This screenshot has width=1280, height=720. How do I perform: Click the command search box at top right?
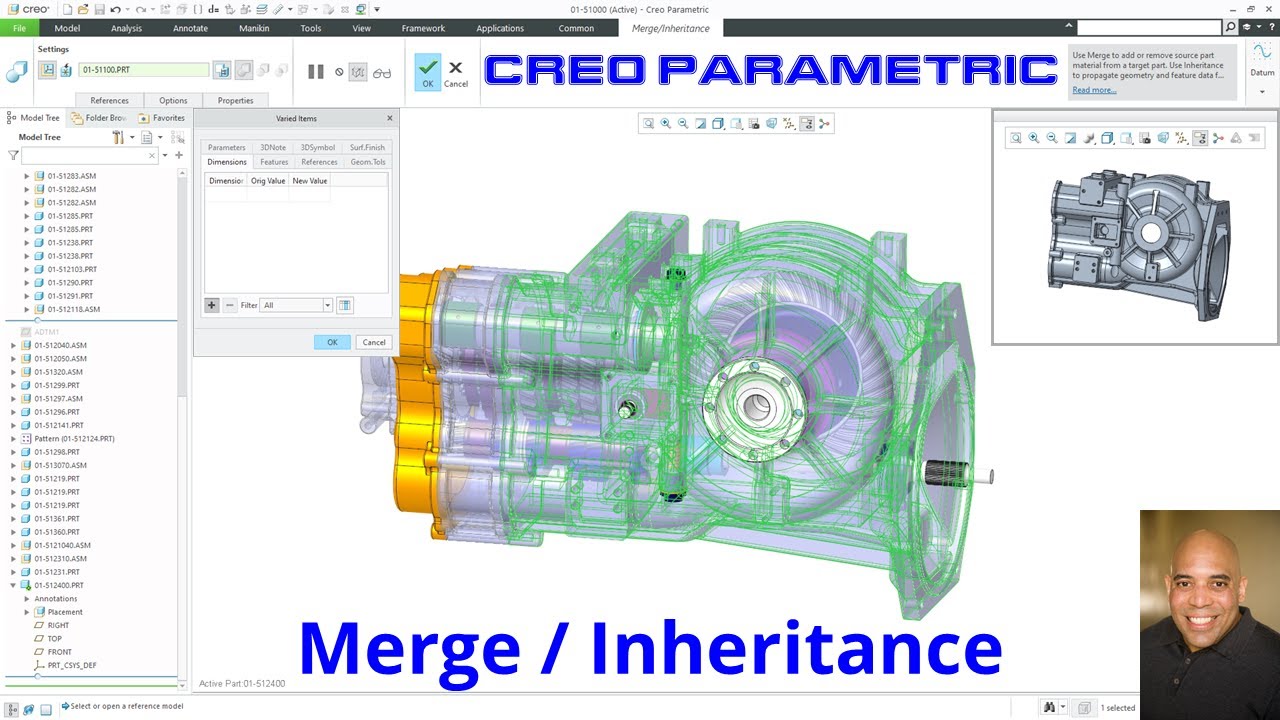(1150, 28)
